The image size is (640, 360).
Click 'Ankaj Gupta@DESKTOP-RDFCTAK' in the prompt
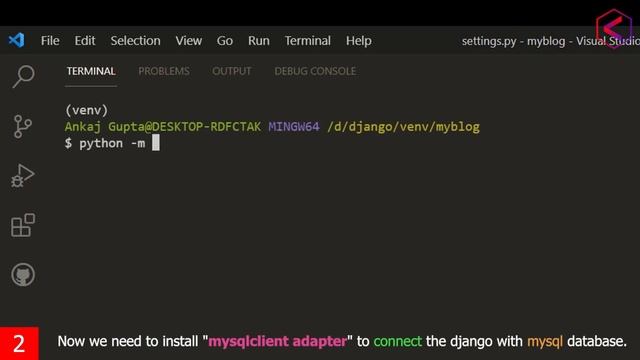[x=162, y=127]
